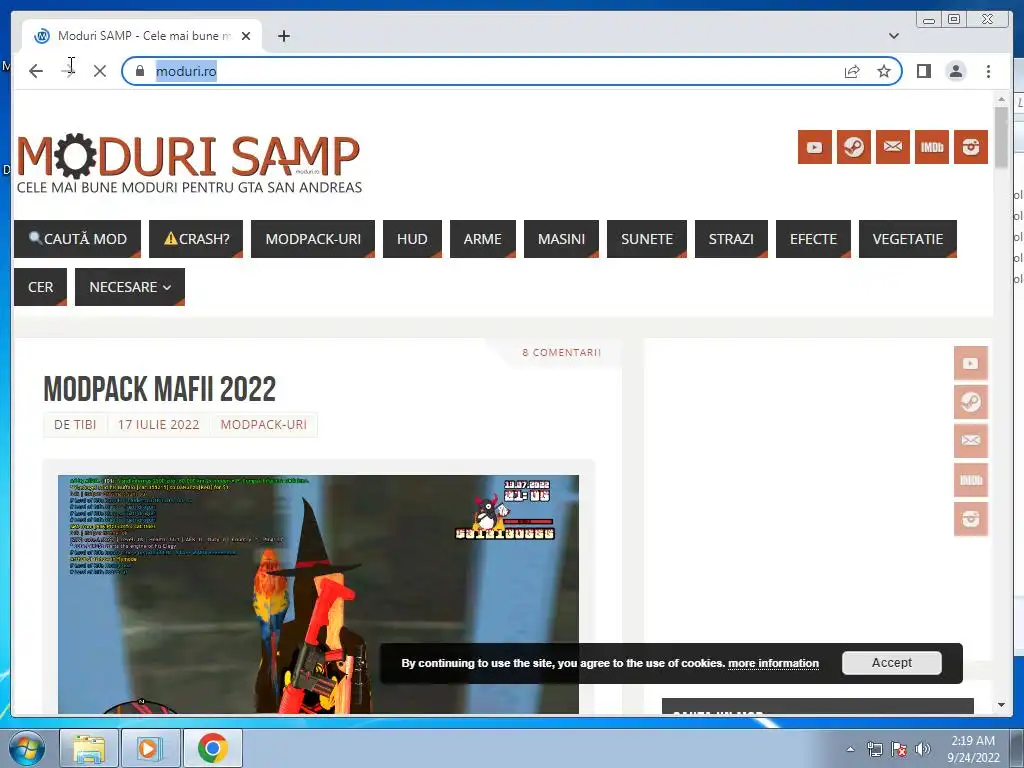Image resolution: width=1024 pixels, height=768 pixels.
Task: Open the 8 COMENTARII link
Action: pyautogui.click(x=561, y=353)
